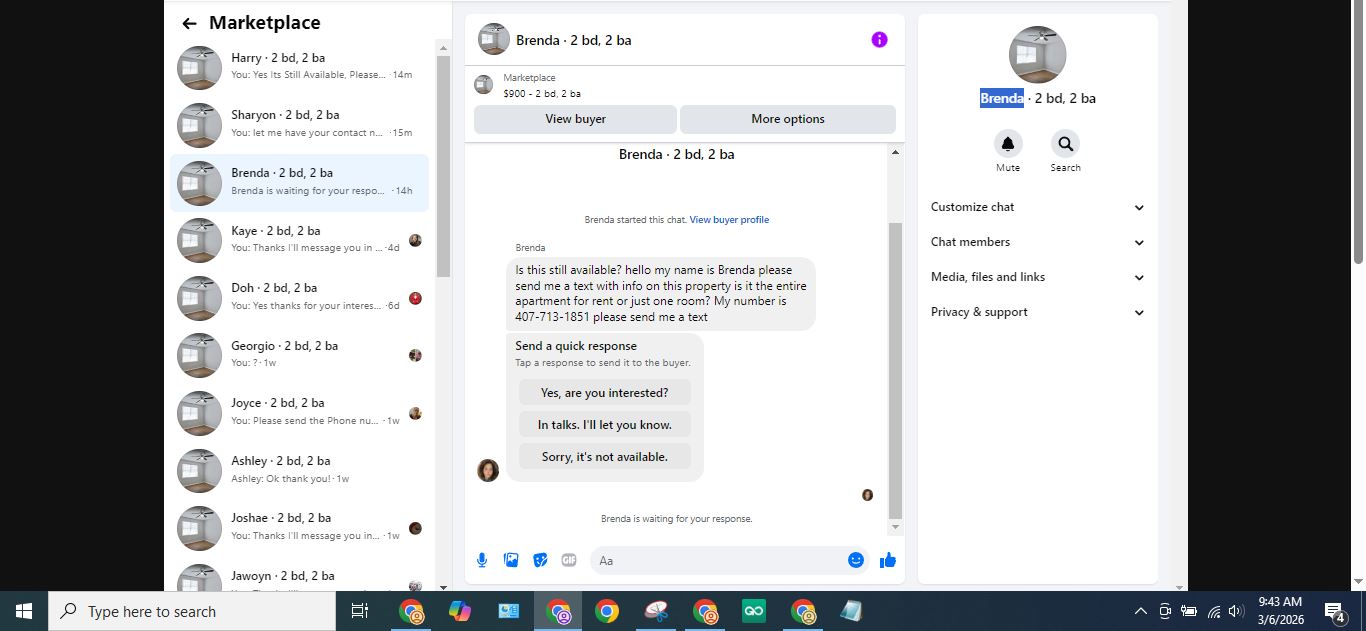Click Brenda's message bubble text

tap(660, 294)
